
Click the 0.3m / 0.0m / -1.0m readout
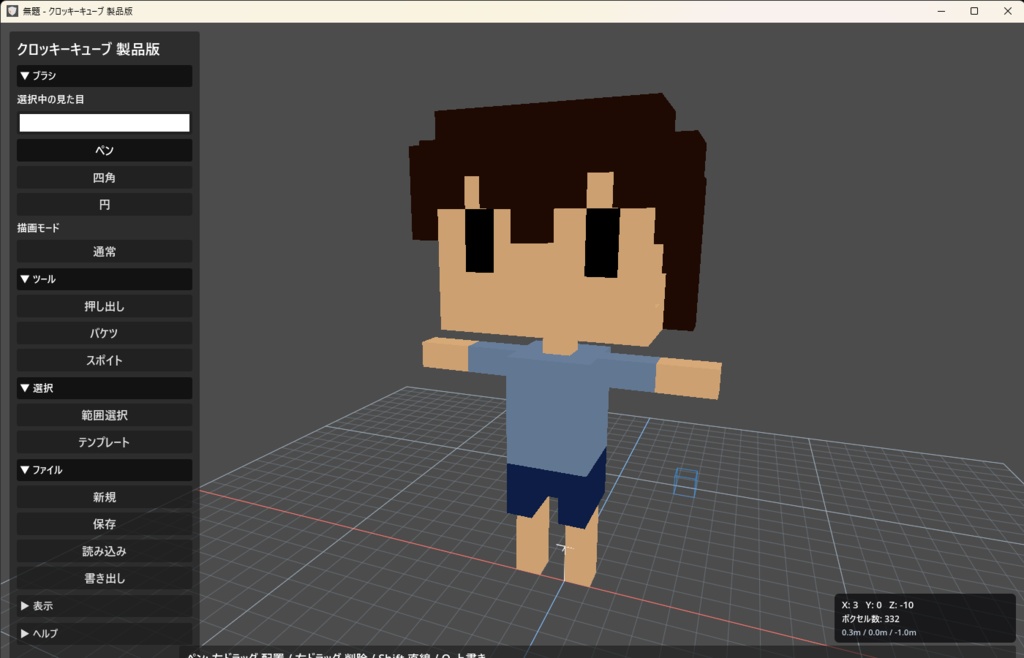click(x=878, y=633)
